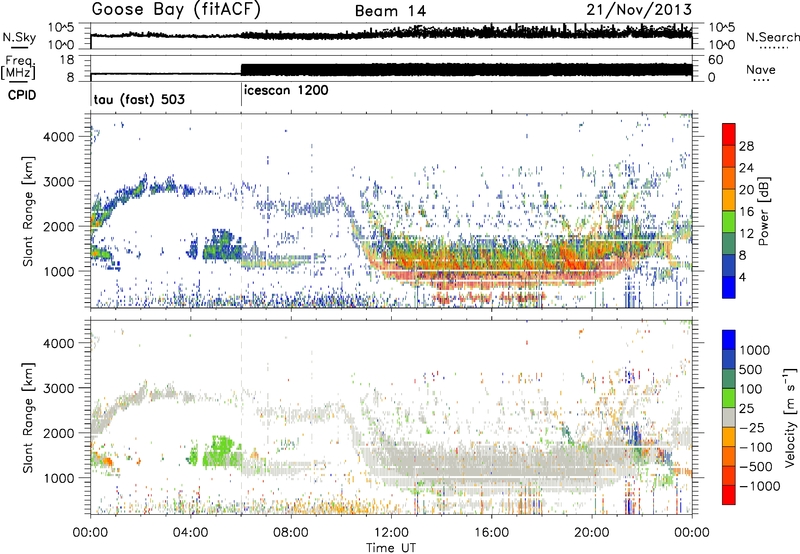
Task: Click the solid line sample under N.Sky
Action: [19, 47]
